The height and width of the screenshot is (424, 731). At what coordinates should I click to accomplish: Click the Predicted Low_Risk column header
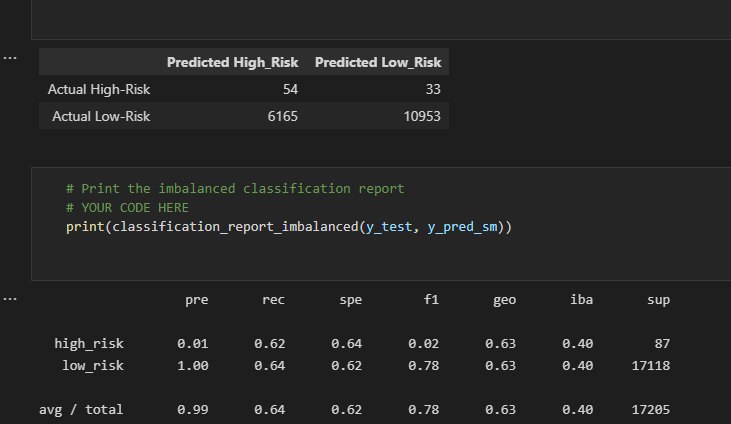(x=378, y=62)
